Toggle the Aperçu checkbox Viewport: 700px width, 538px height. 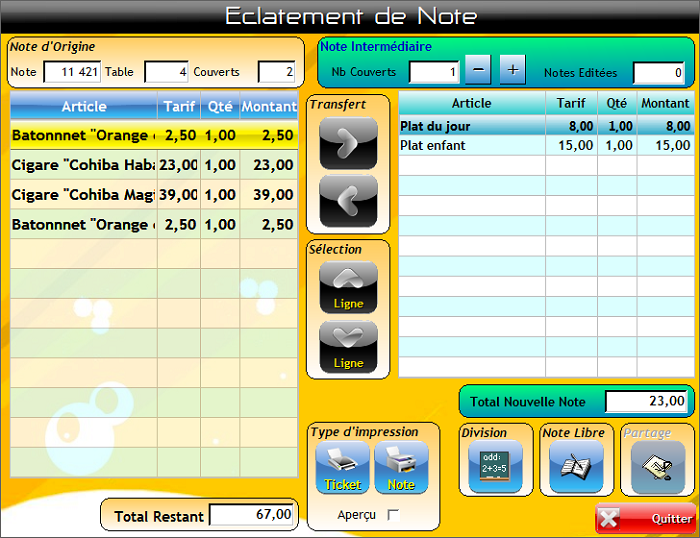pyautogui.click(x=393, y=515)
